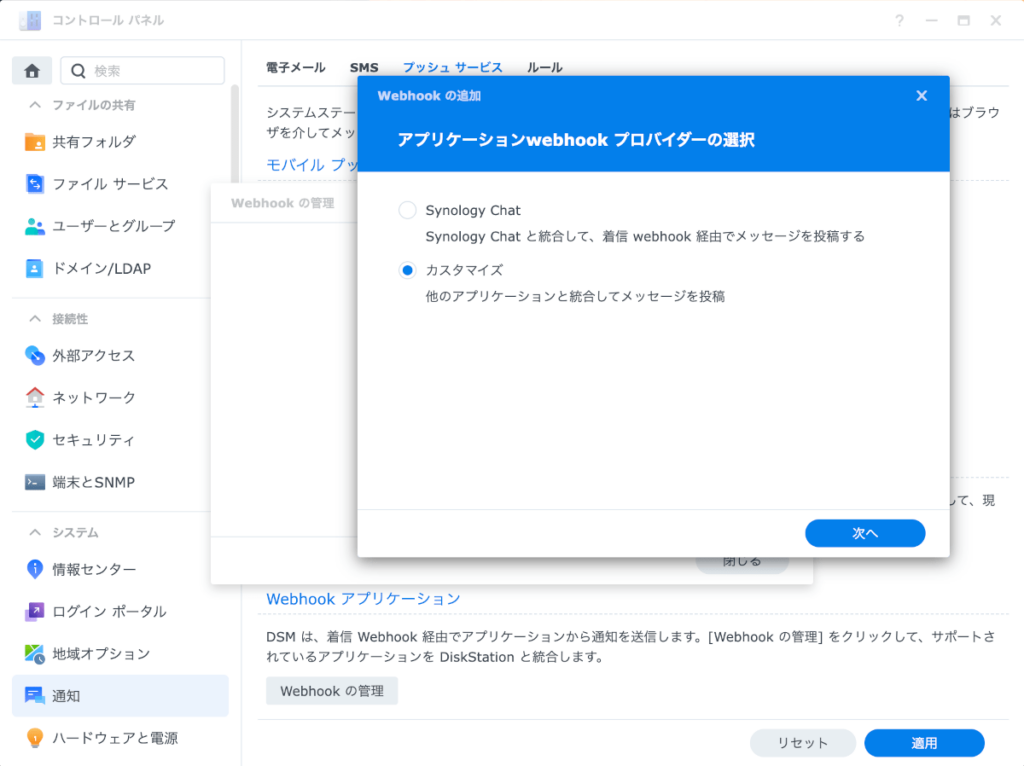Click the Control Panel app icon
This screenshot has height=766, width=1024.
pyautogui.click(x=29, y=20)
